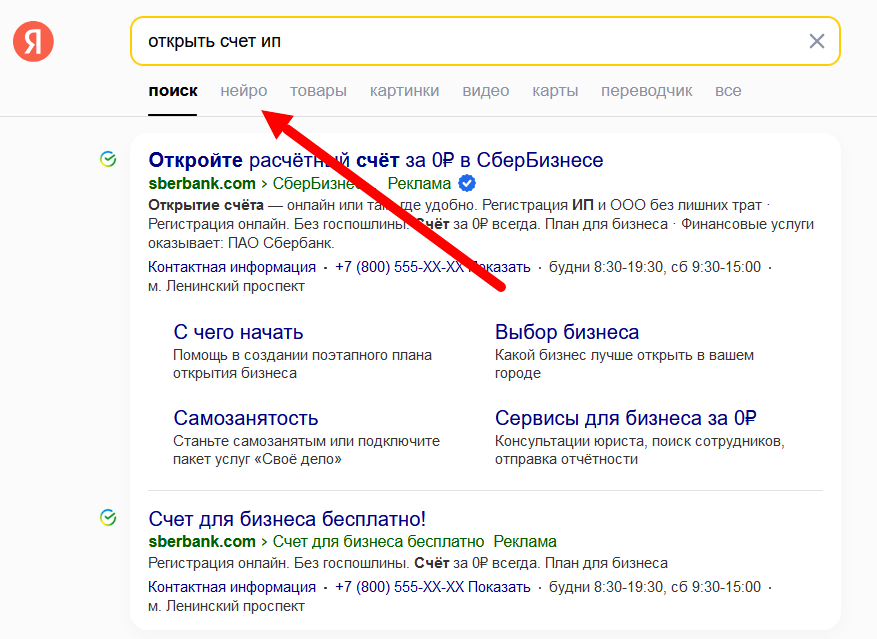This screenshot has width=877, height=639.
Task: Open 'Контактная информация' link in the first ad
Action: click(x=232, y=267)
